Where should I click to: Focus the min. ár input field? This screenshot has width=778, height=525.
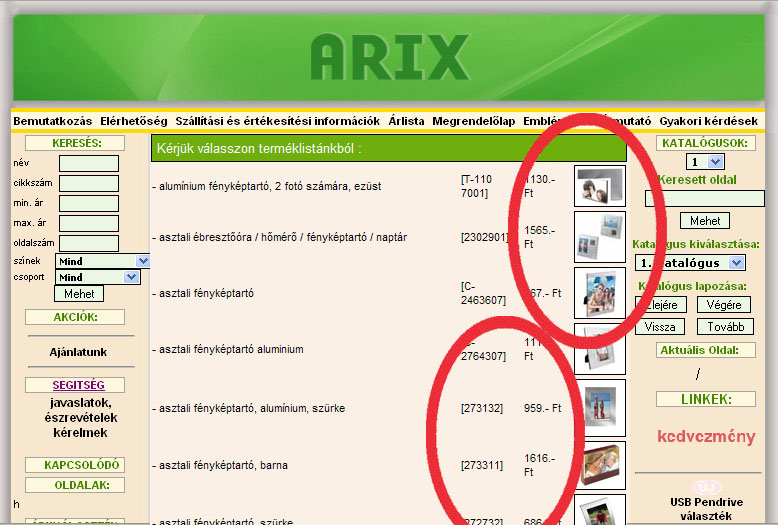[x=89, y=203]
